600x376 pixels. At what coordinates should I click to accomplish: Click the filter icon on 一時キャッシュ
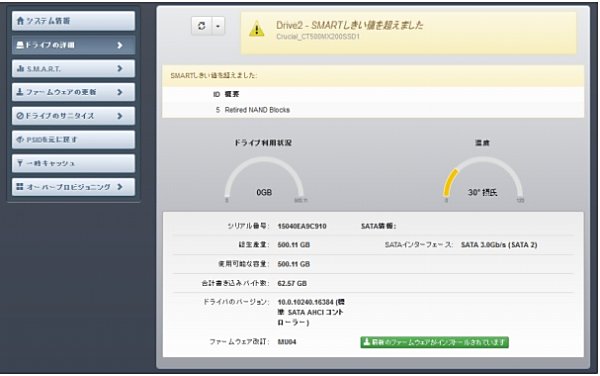(x=20, y=163)
